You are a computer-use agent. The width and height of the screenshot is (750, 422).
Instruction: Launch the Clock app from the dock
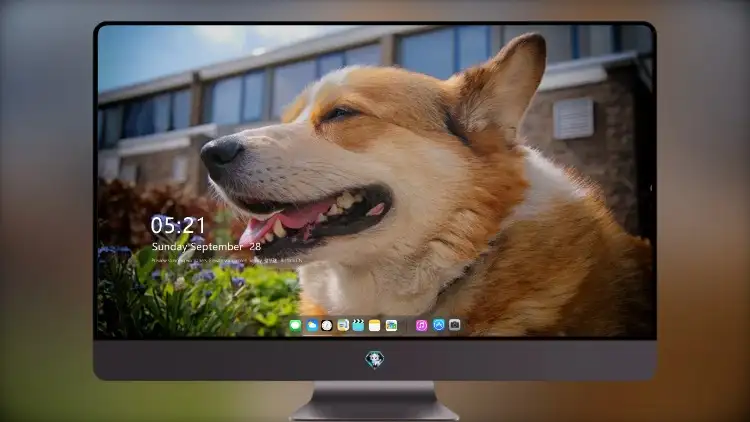[327, 325]
